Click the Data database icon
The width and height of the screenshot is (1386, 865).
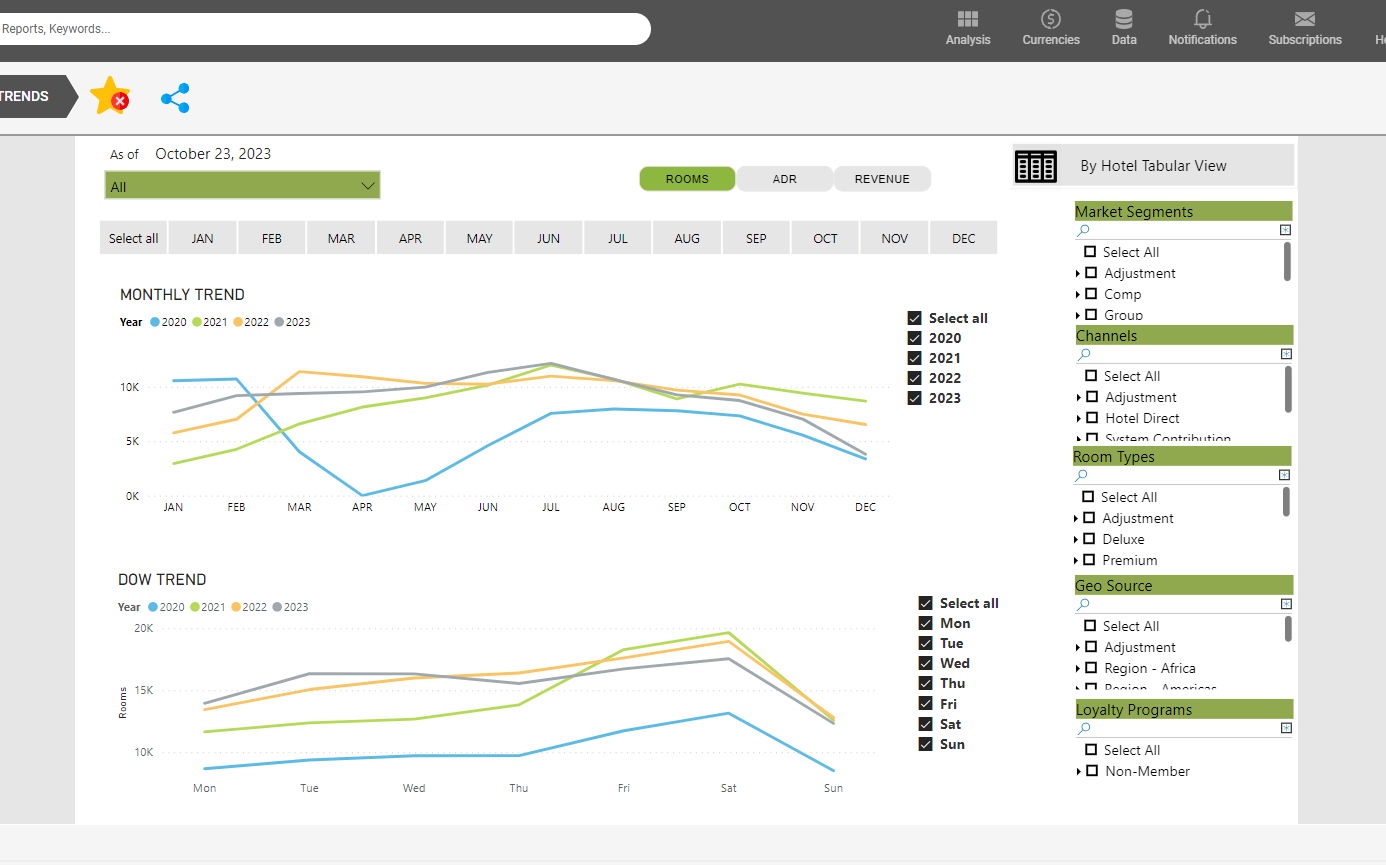(x=1123, y=19)
